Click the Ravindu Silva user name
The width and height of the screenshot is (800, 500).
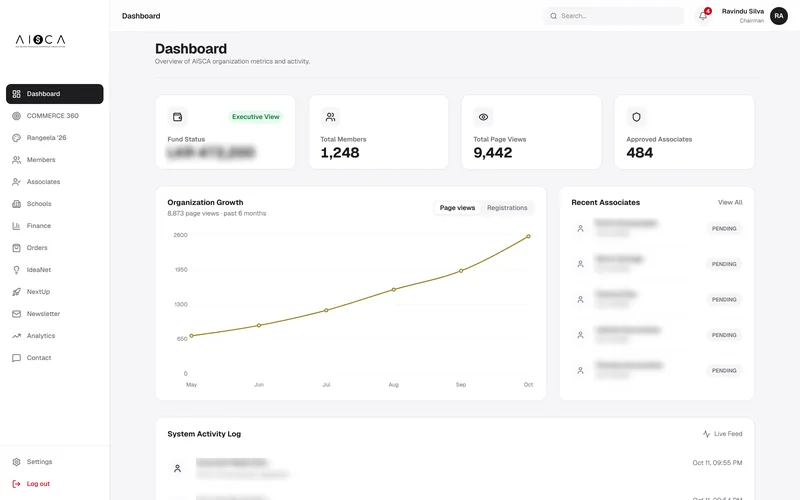[743, 11]
